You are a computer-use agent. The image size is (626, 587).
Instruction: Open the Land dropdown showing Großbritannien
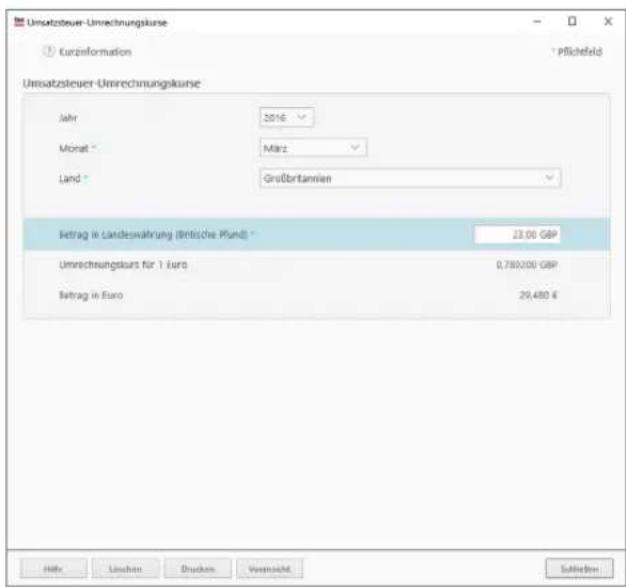click(x=410, y=178)
